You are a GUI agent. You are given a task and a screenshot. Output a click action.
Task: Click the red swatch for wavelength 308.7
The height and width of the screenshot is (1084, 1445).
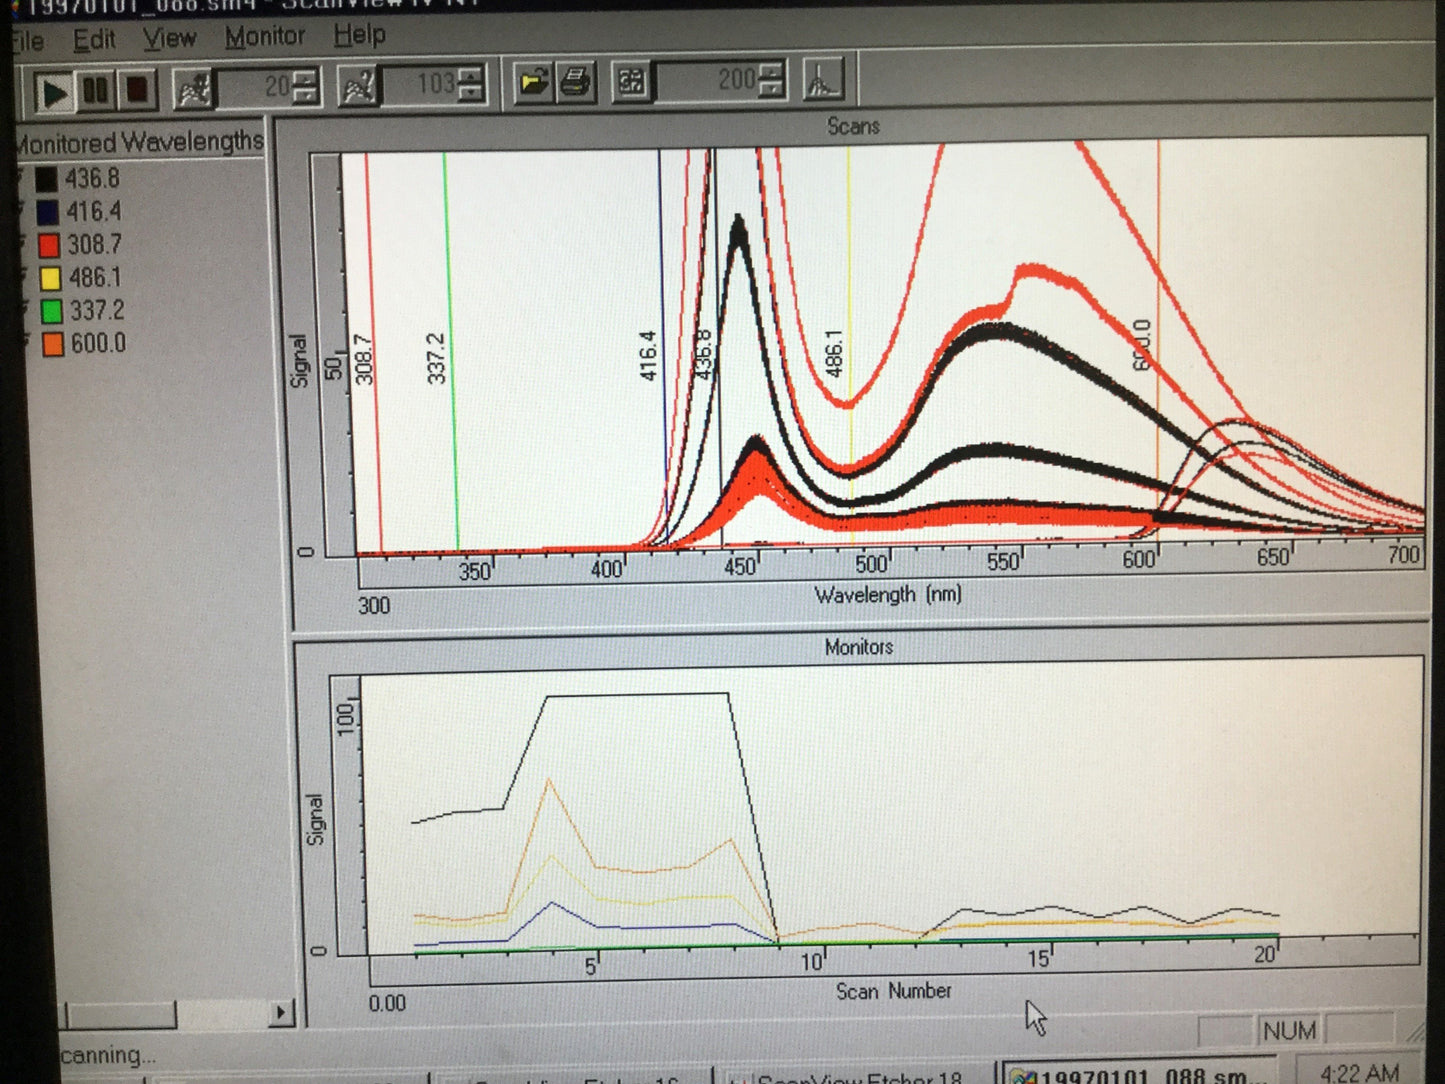tap(49, 246)
